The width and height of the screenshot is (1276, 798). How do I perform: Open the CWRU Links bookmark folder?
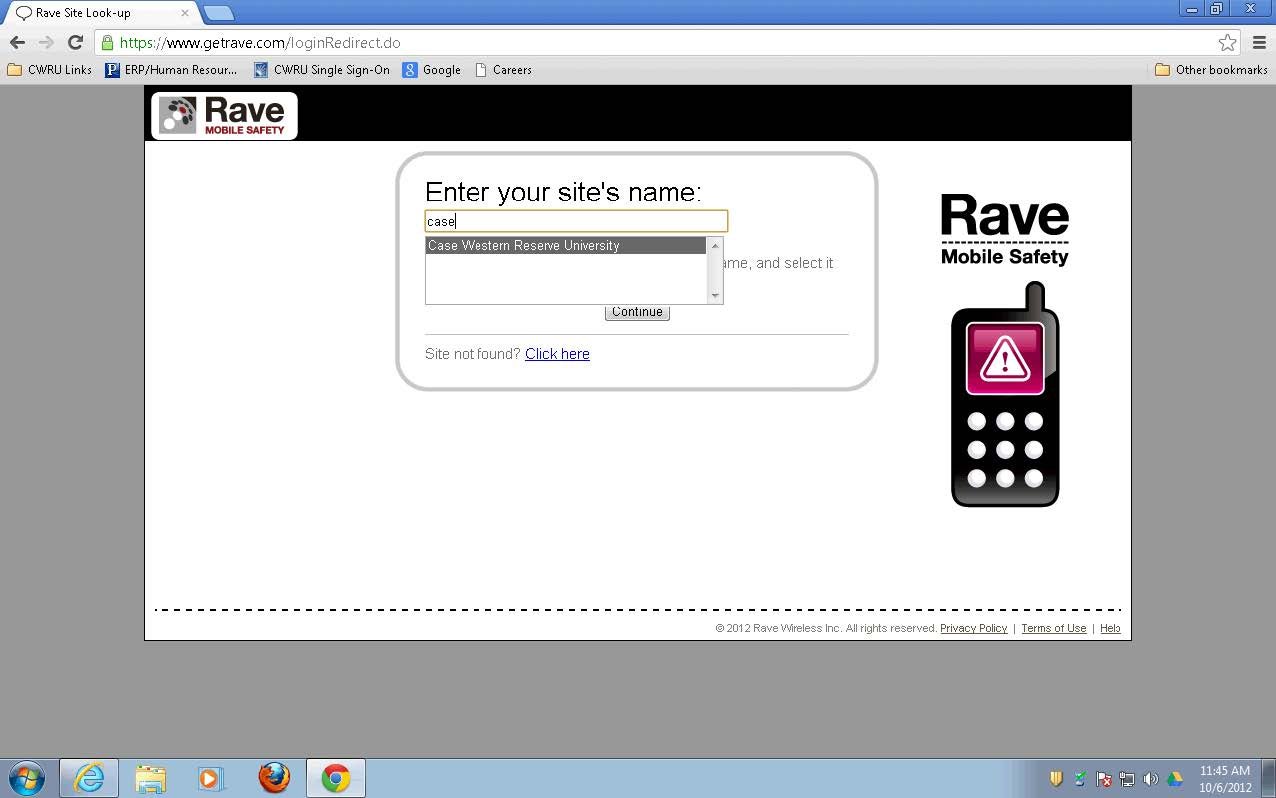50,70
